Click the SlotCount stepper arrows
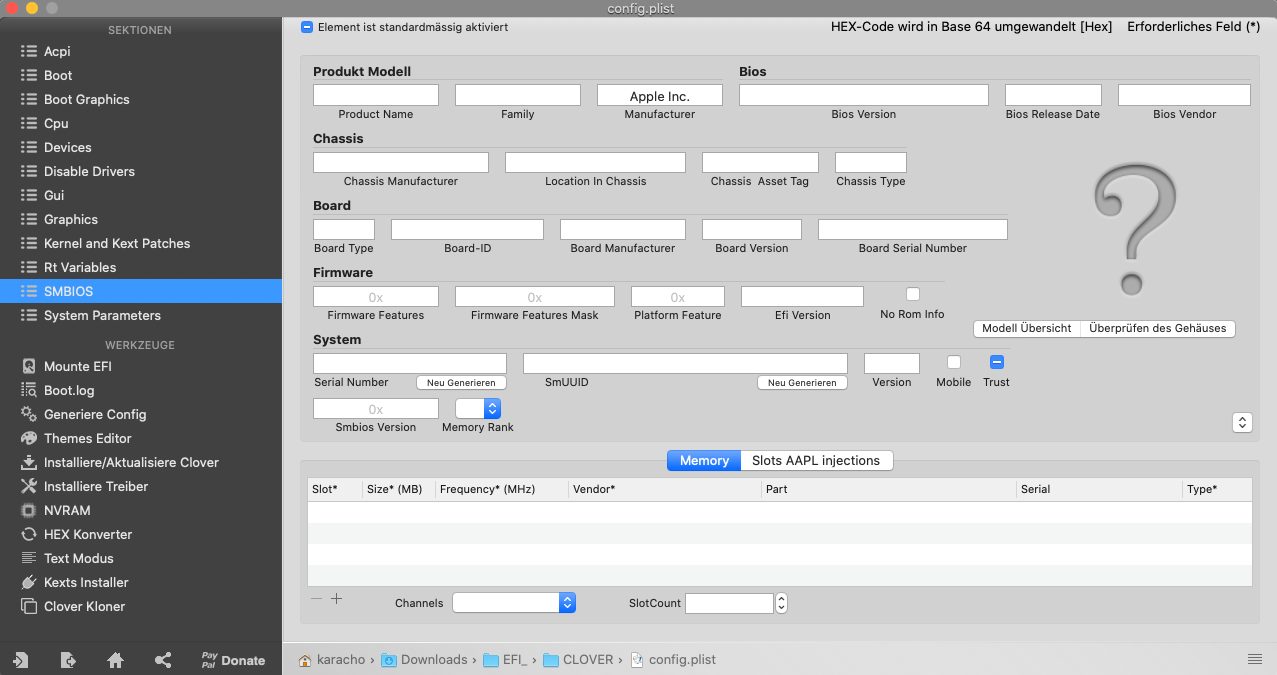 click(x=781, y=603)
